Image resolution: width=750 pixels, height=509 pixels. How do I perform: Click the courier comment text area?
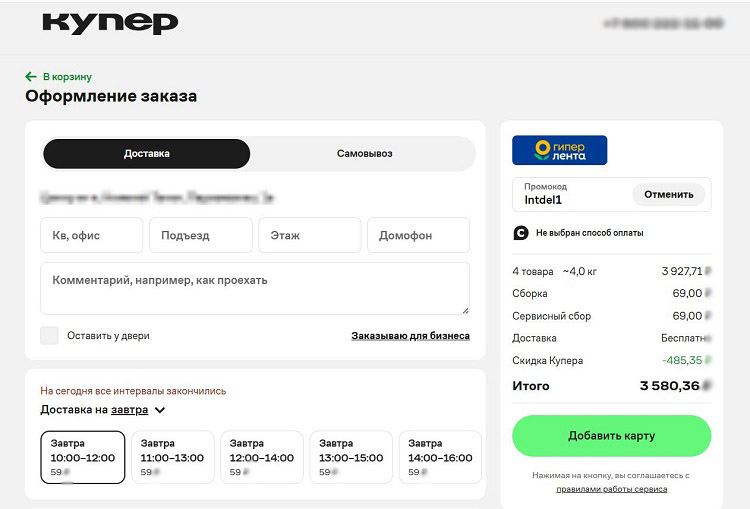pos(255,288)
